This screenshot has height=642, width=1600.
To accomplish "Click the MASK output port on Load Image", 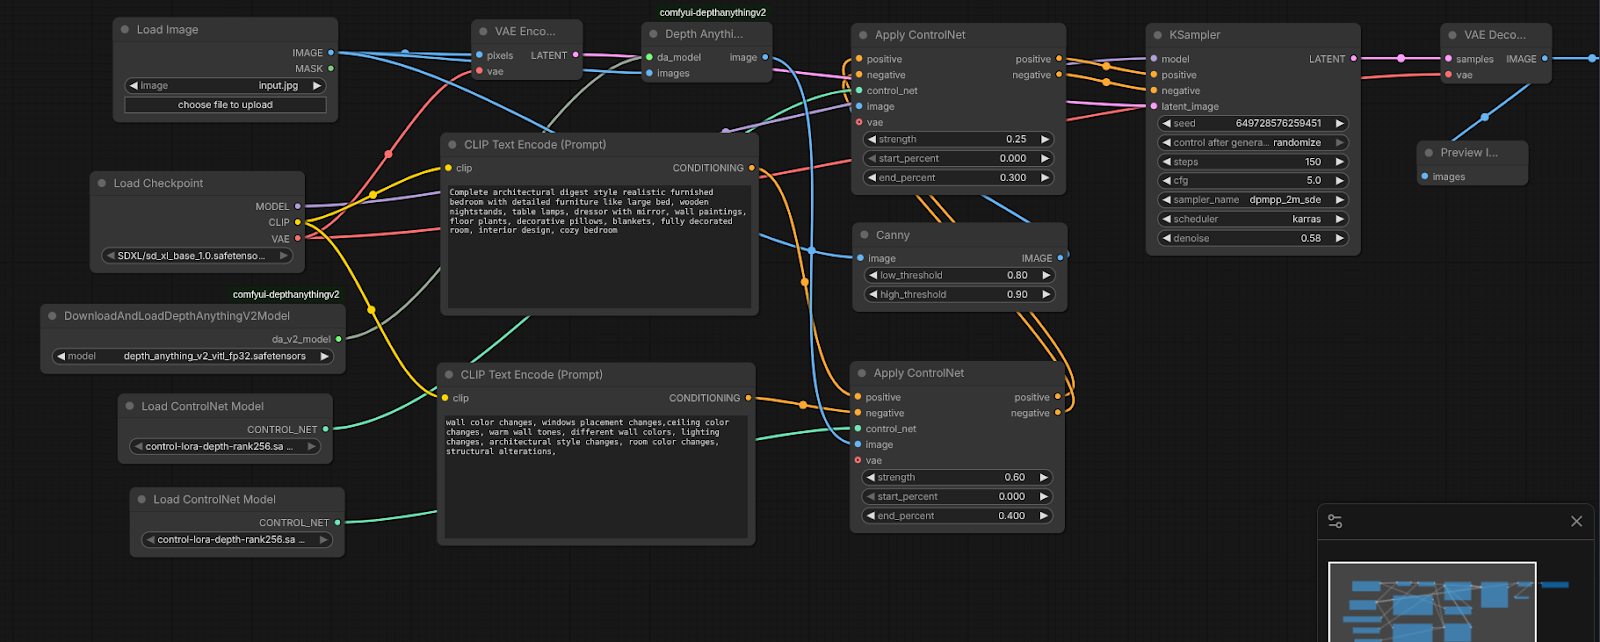I will click(331, 69).
